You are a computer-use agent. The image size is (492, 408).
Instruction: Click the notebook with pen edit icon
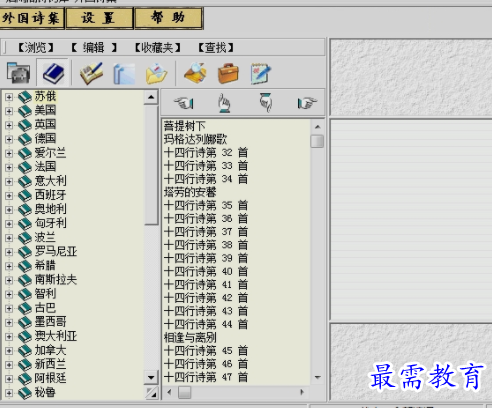[91, 72]
